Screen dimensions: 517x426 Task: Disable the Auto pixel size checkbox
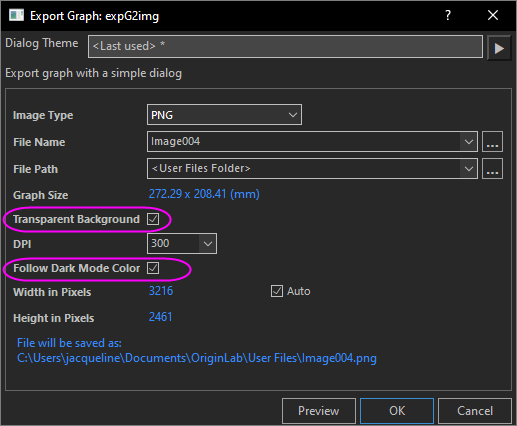[x=277, y=291]
